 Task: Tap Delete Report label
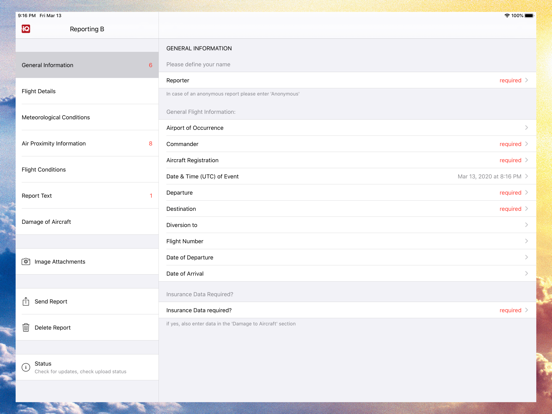52,327
